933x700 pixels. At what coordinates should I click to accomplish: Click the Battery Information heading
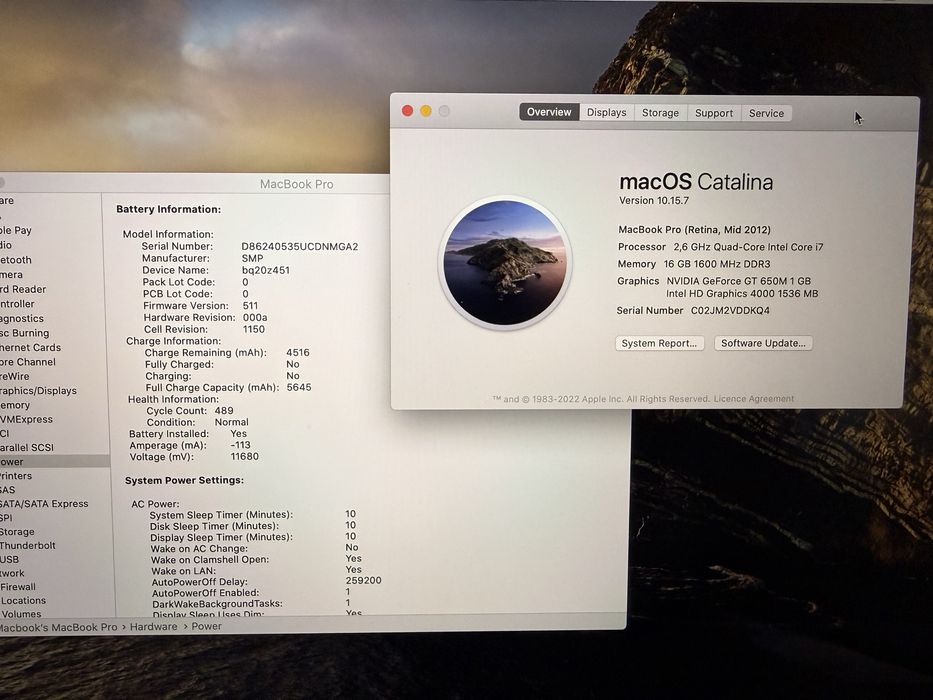click(x=168, y=210)
